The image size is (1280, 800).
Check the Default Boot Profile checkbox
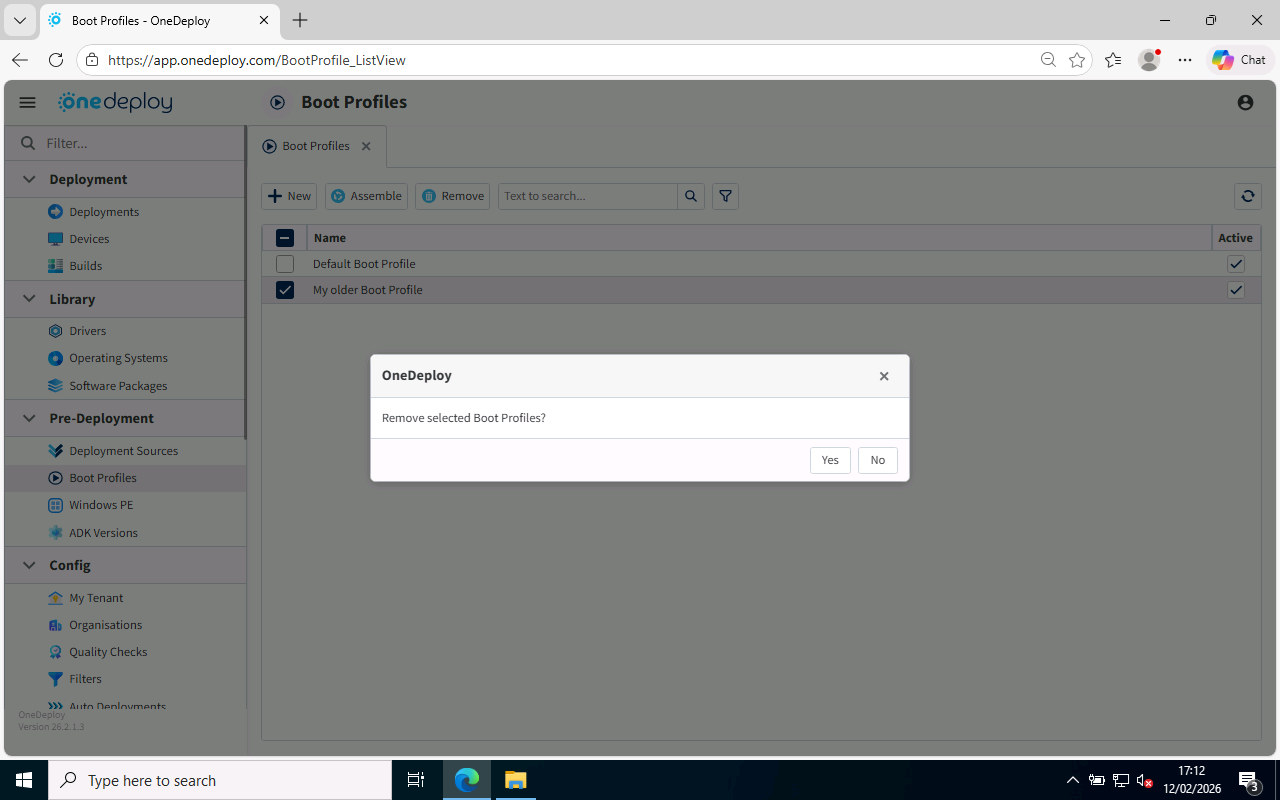coord(285,264)
